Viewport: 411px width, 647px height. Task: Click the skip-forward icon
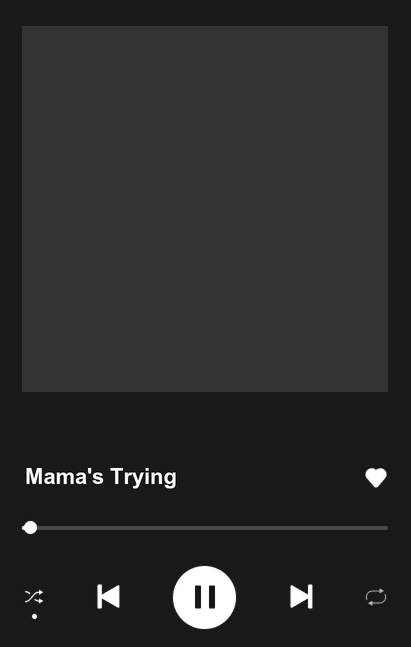point(301,596)
